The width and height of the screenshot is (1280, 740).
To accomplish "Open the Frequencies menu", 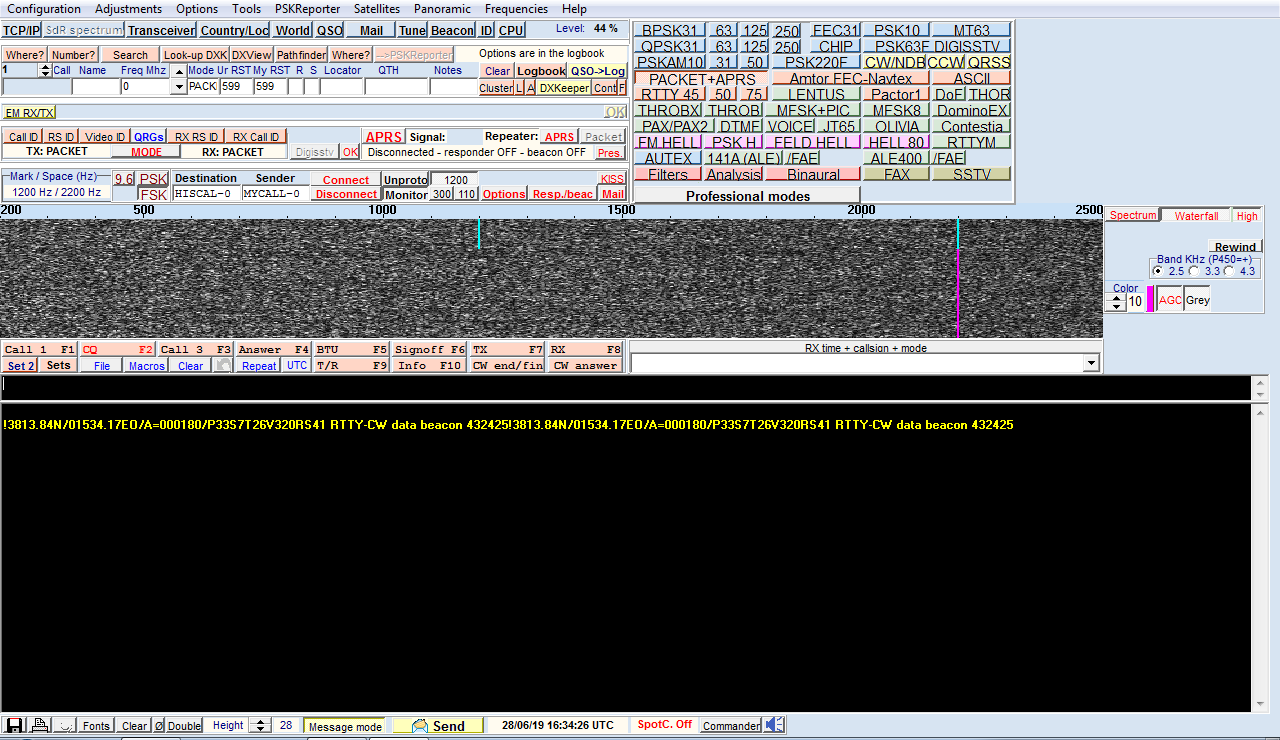I will 516,9.
